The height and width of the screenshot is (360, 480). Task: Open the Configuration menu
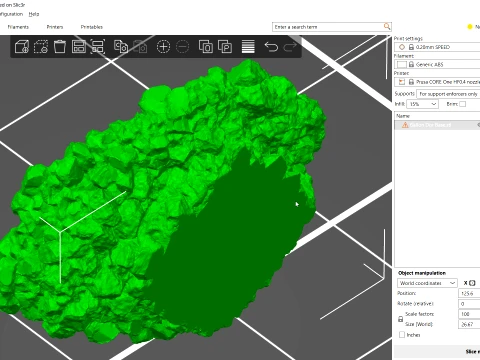point(11,14)
